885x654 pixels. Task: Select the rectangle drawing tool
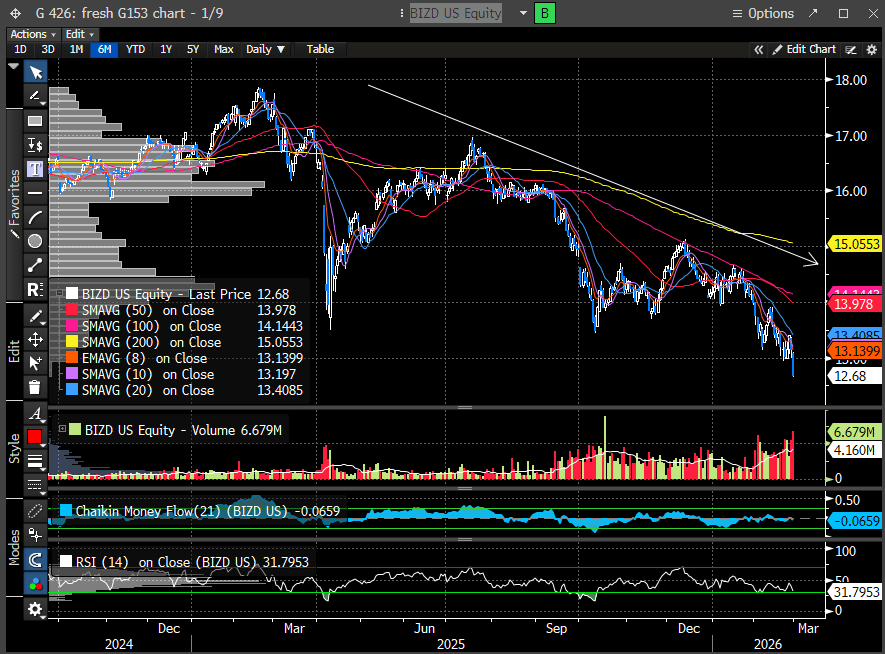(35, 120)
